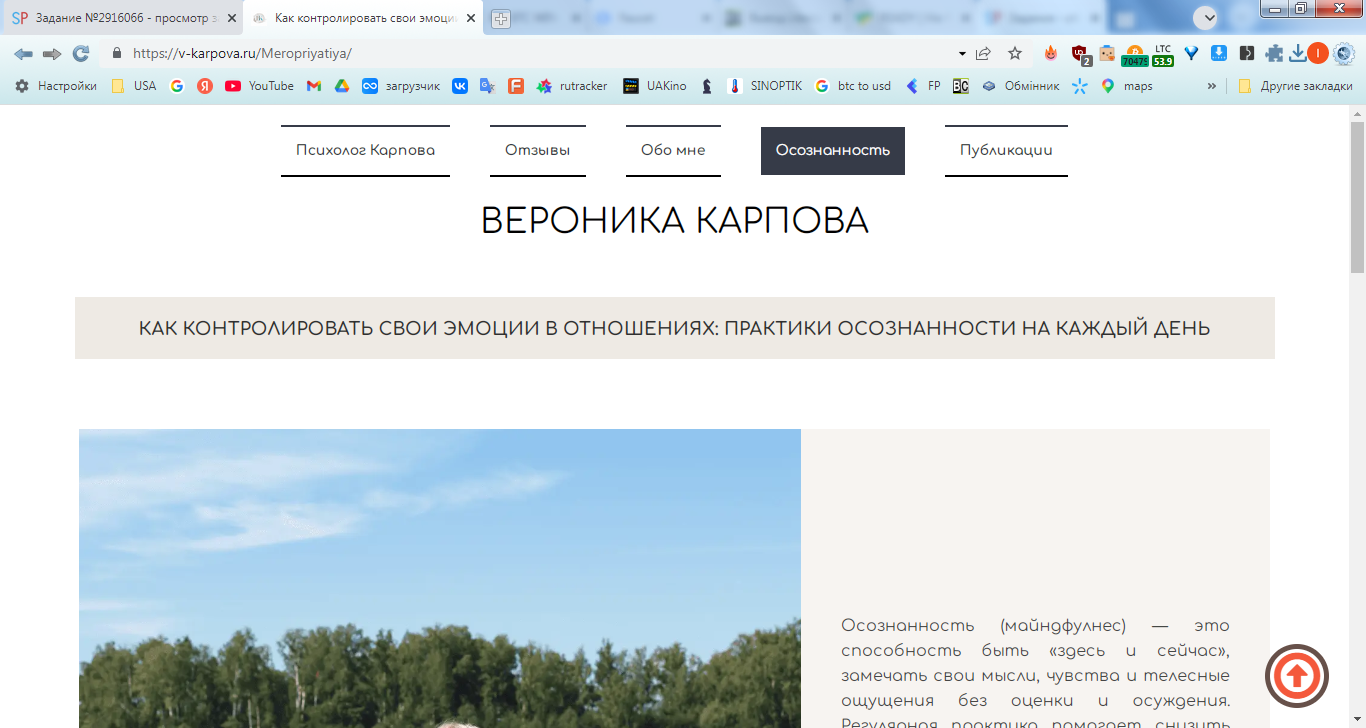
Task: Open the Google bookmark icon
Action: [x=177, y=86]
